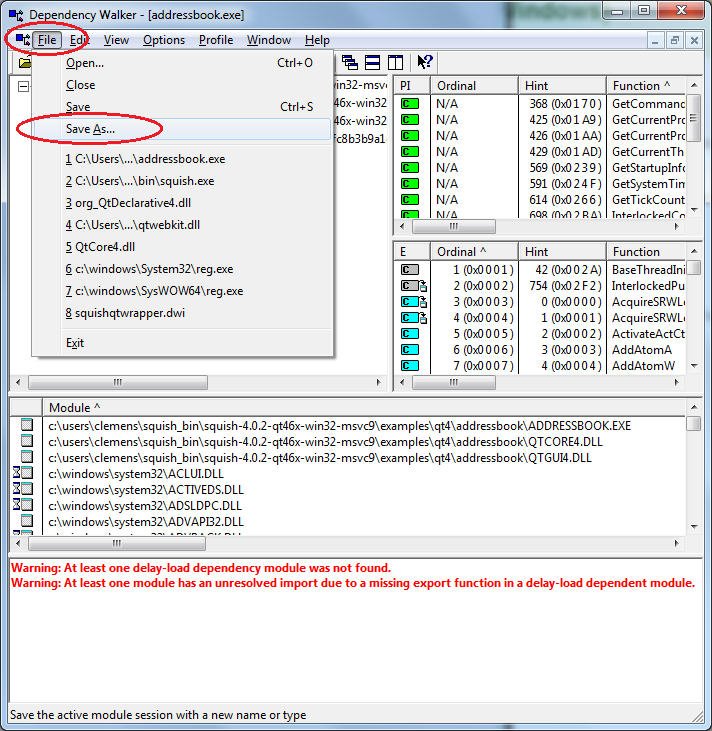
Task: Sort module list by Module column header
Action: click(75, 407)
